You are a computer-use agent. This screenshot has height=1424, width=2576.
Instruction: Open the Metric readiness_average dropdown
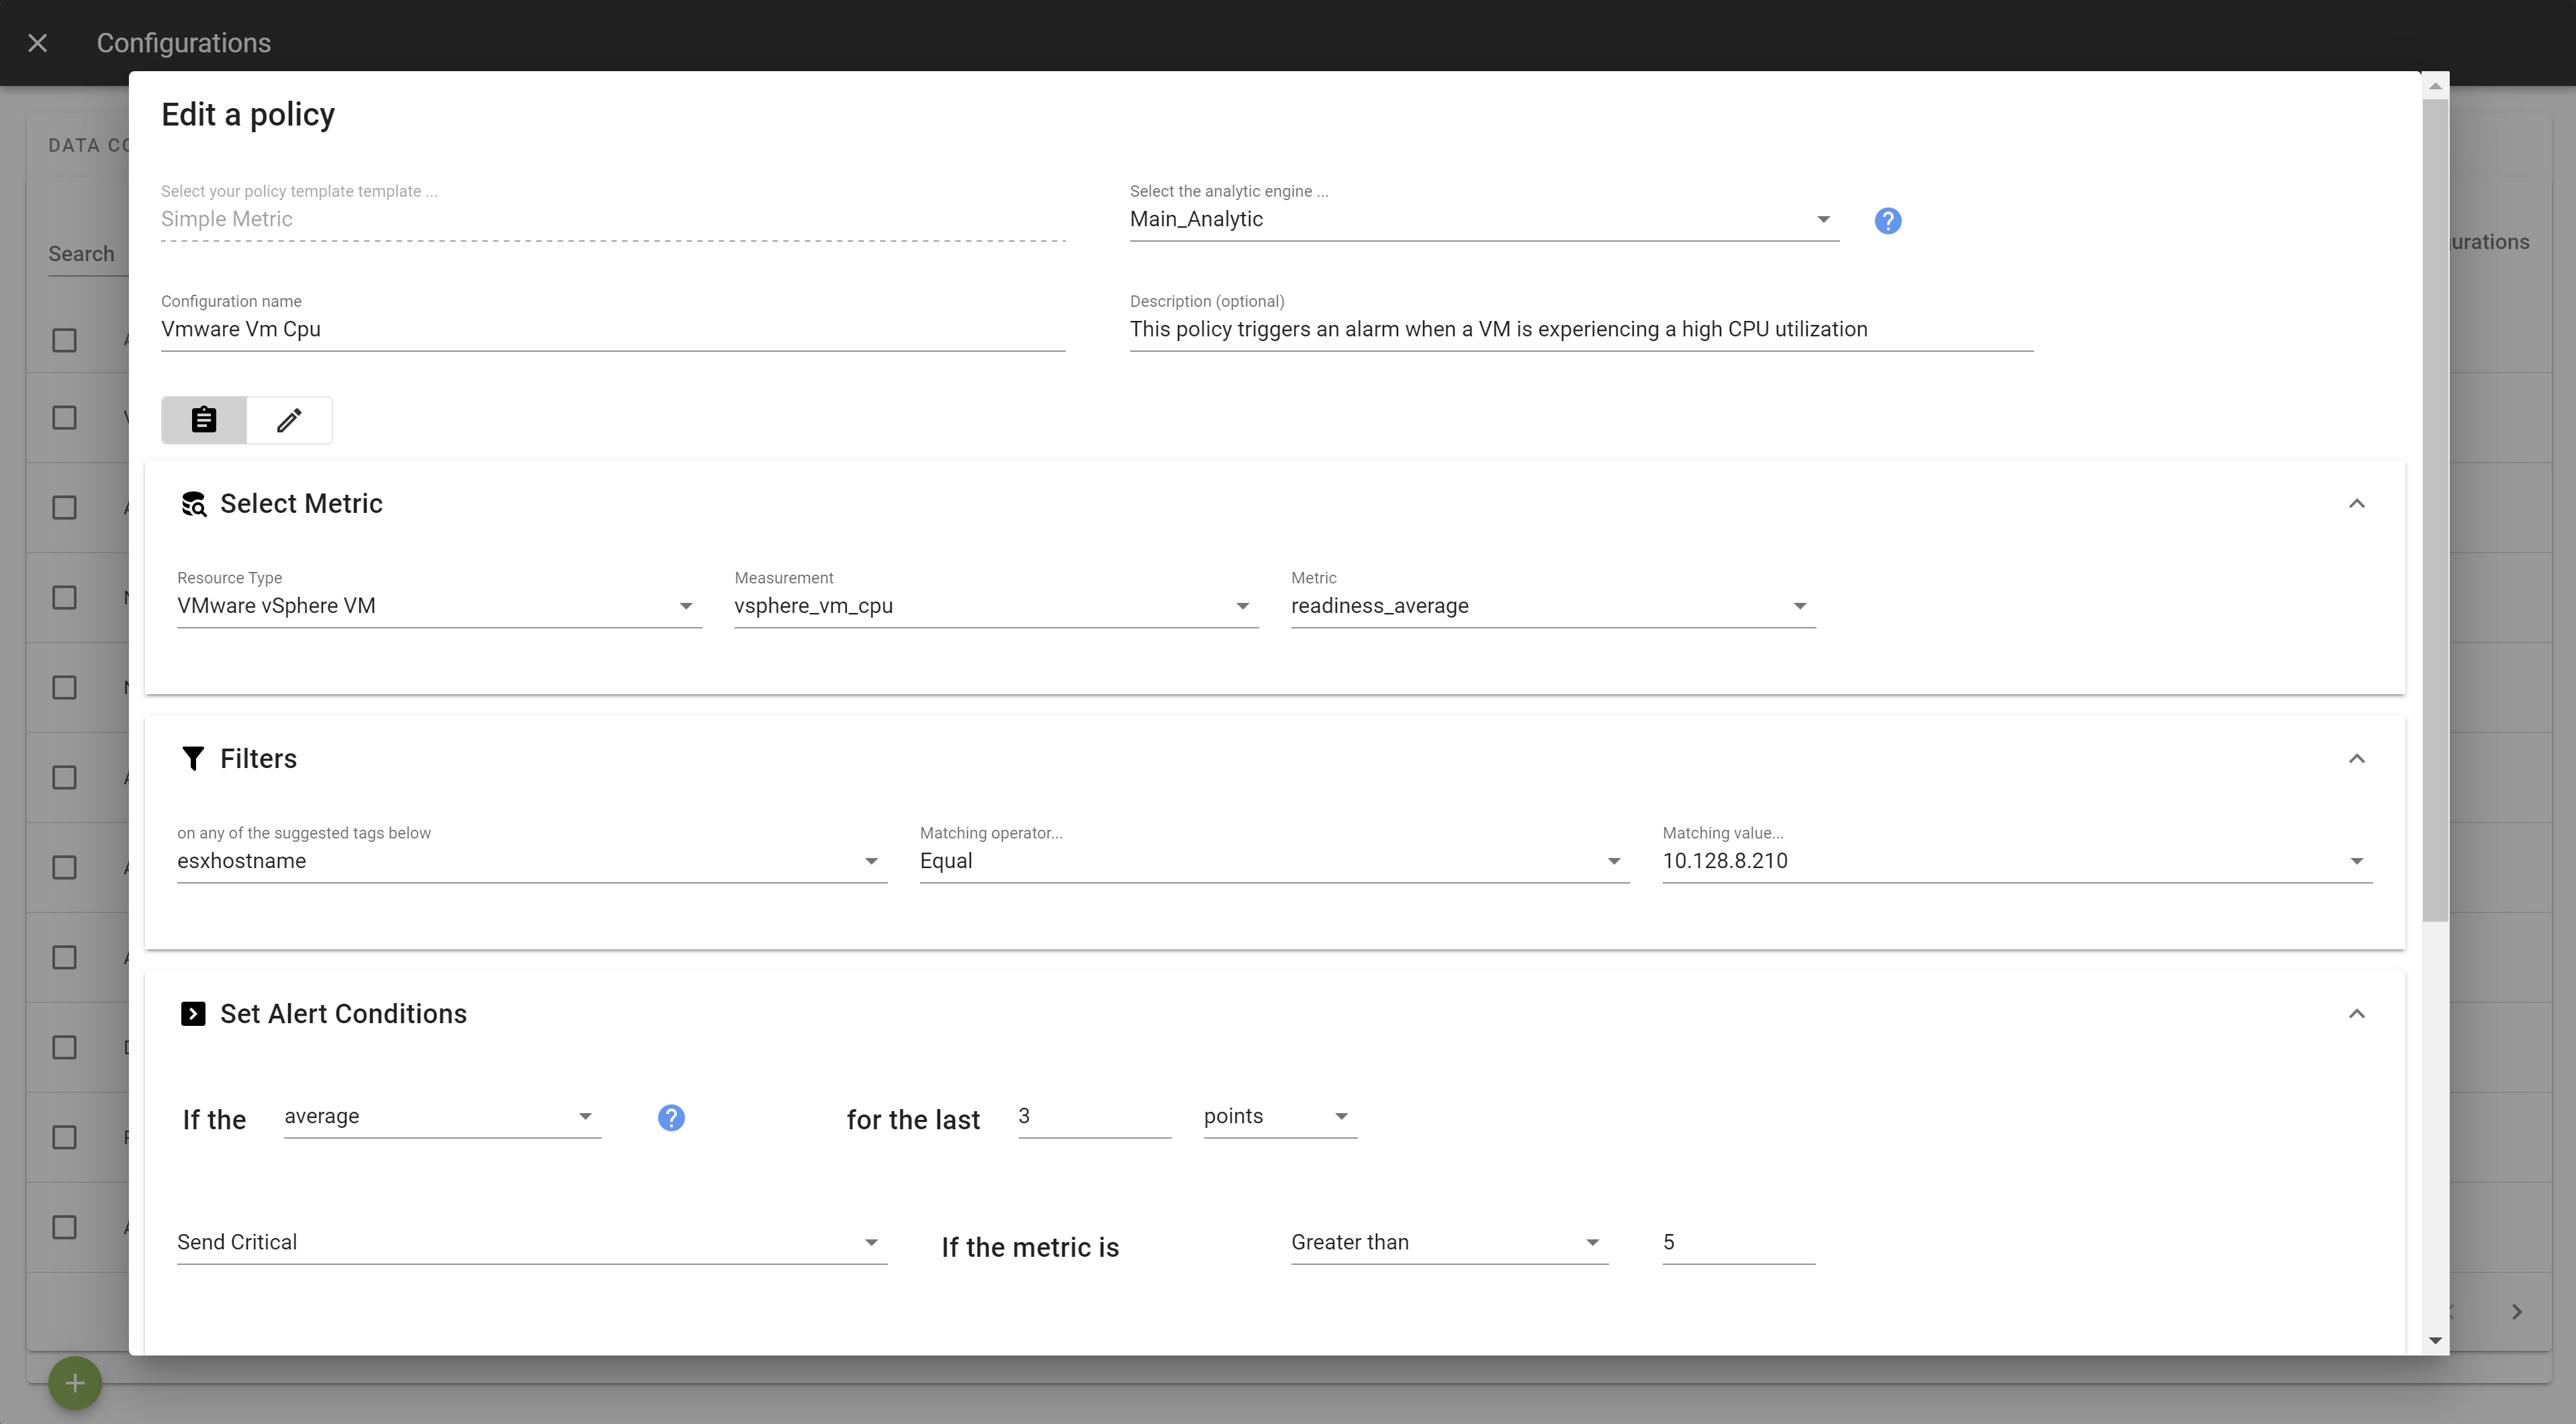pyautogui.click(x=1553, y=606)
